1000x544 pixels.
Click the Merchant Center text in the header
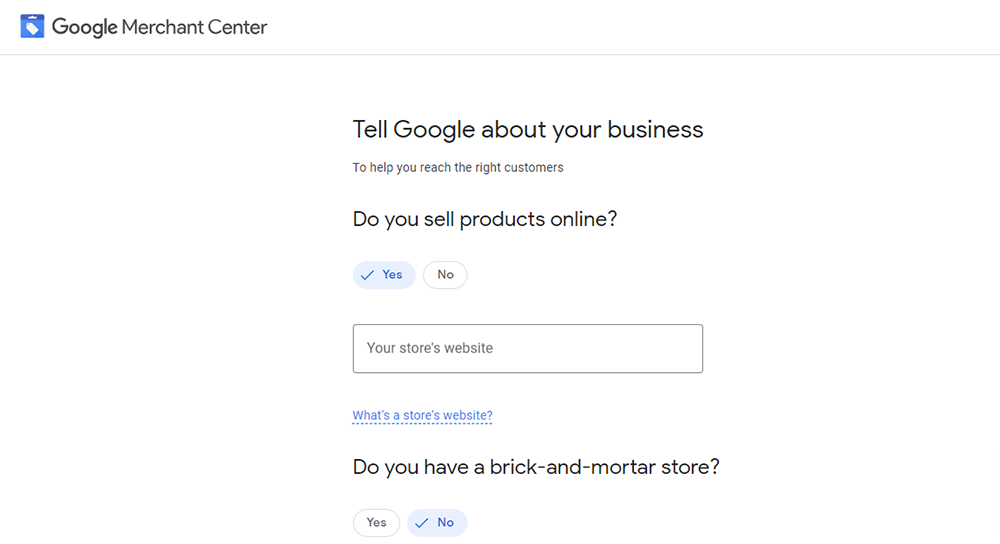(194, 27)
